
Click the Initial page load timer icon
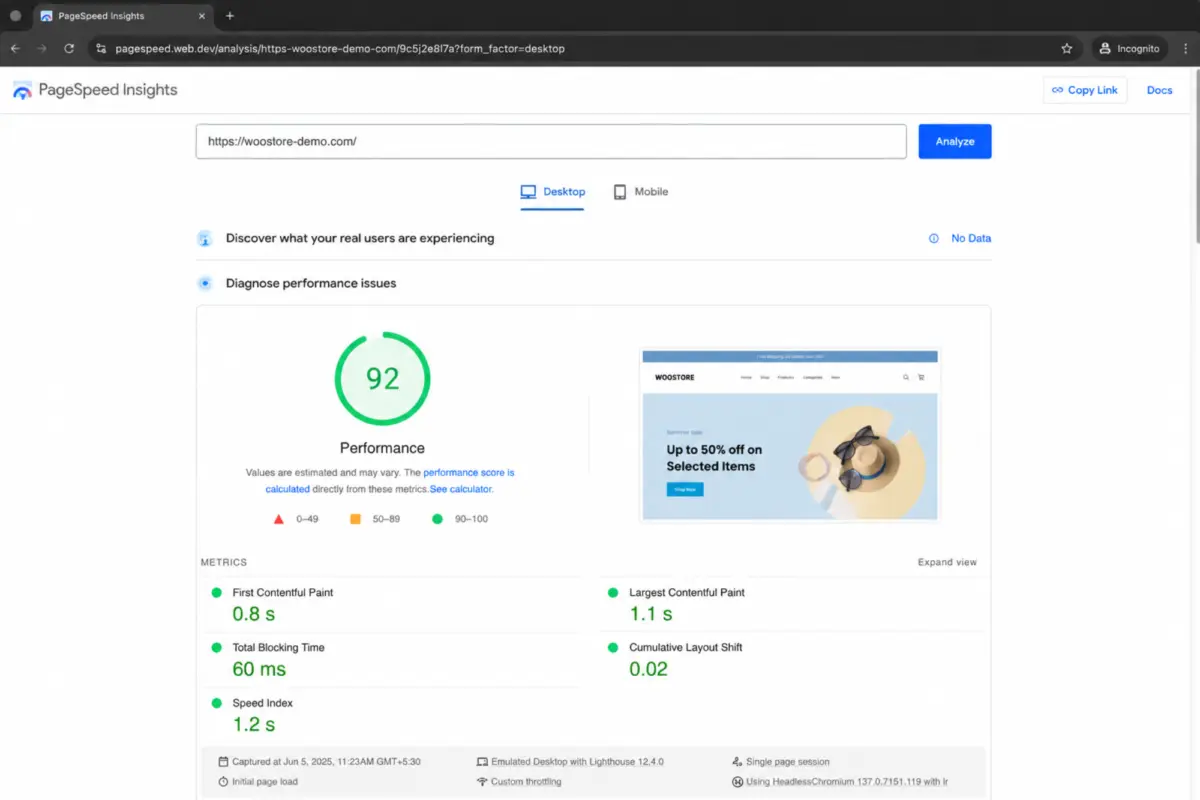coord(223,782)
